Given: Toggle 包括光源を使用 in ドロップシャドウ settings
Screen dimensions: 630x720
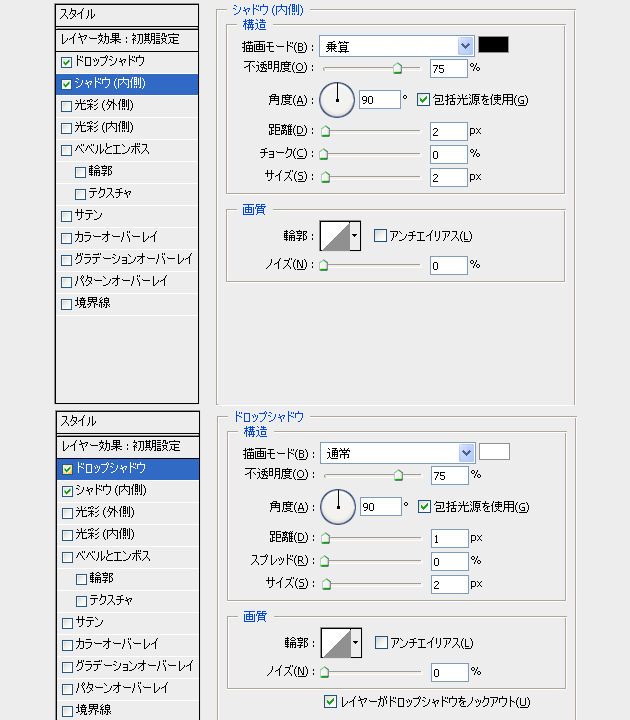Looking at the screenshot, I should (x=424, y=507).
